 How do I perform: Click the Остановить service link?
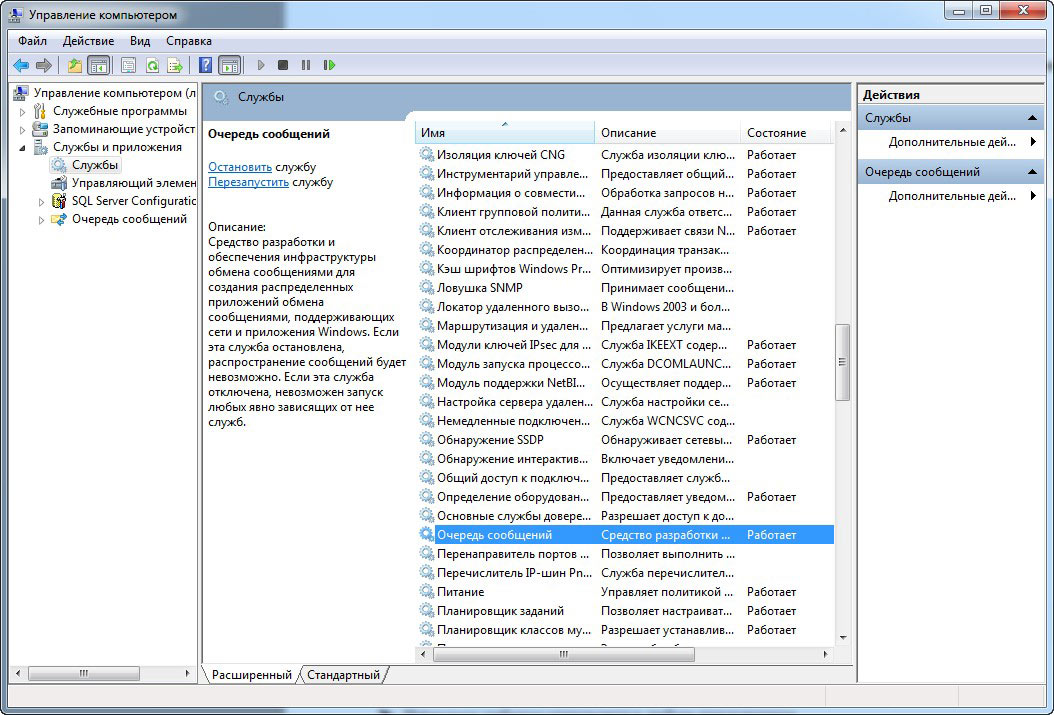click(240, 167)
